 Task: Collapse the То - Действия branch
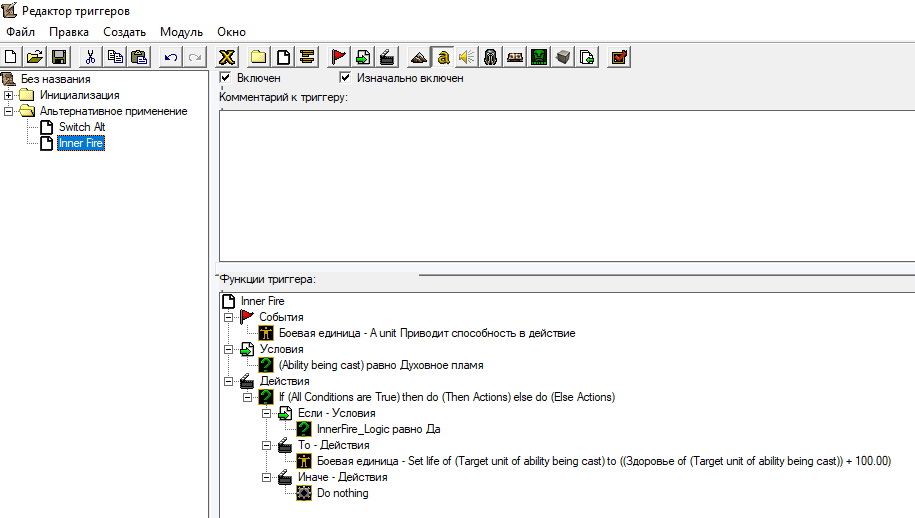(x=267, y=445)
